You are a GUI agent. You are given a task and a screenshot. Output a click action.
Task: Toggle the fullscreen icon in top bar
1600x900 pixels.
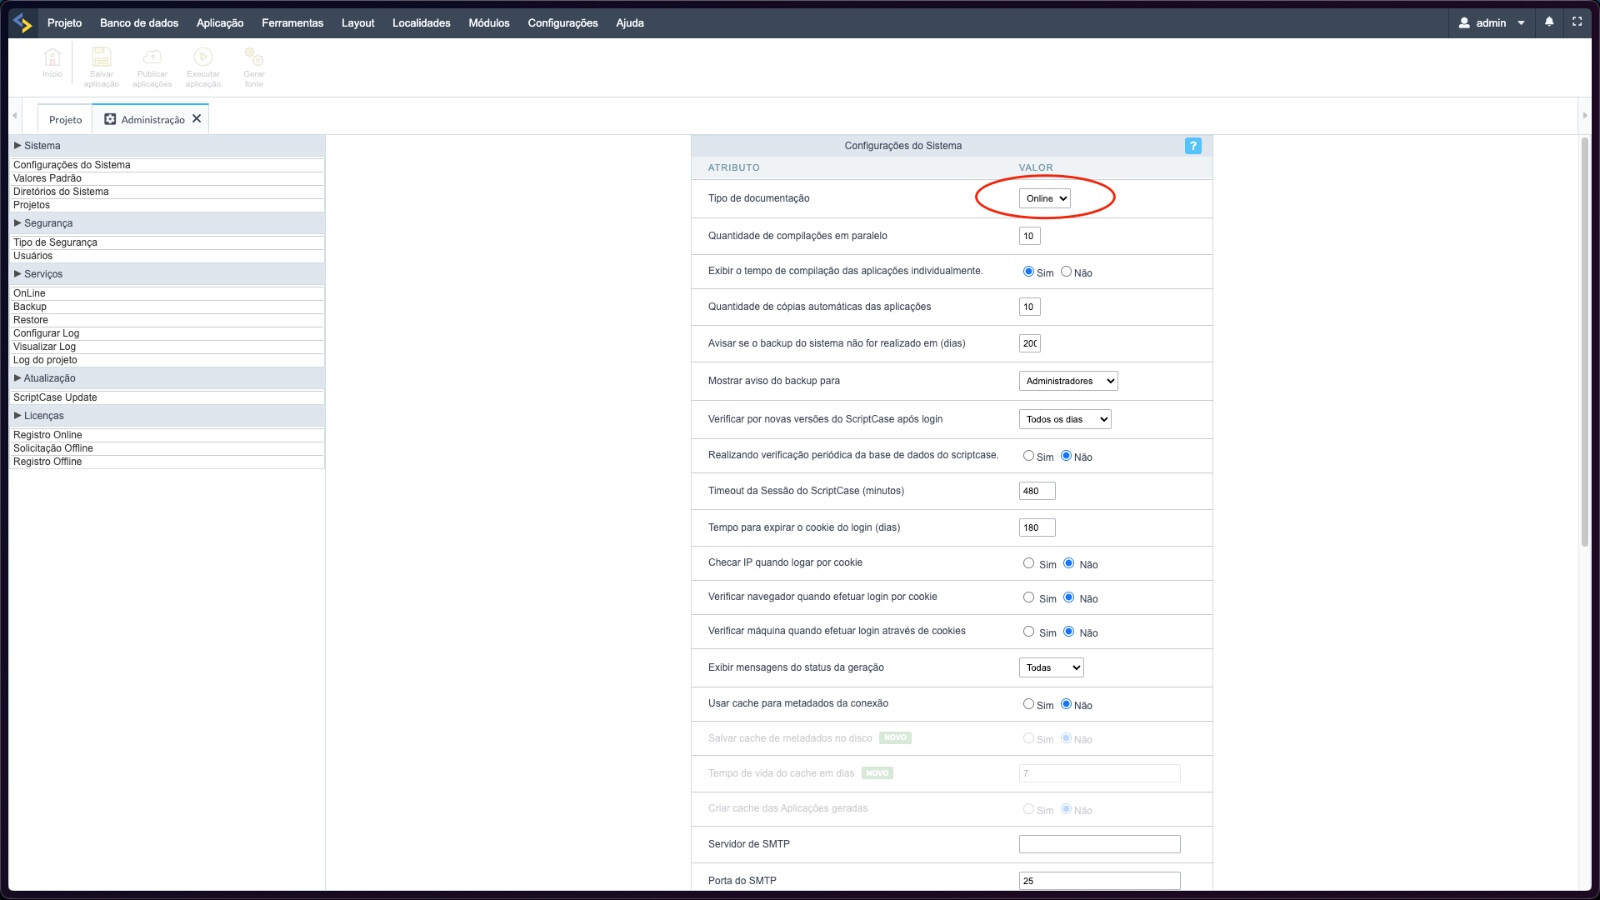(x=1577, y=22)
